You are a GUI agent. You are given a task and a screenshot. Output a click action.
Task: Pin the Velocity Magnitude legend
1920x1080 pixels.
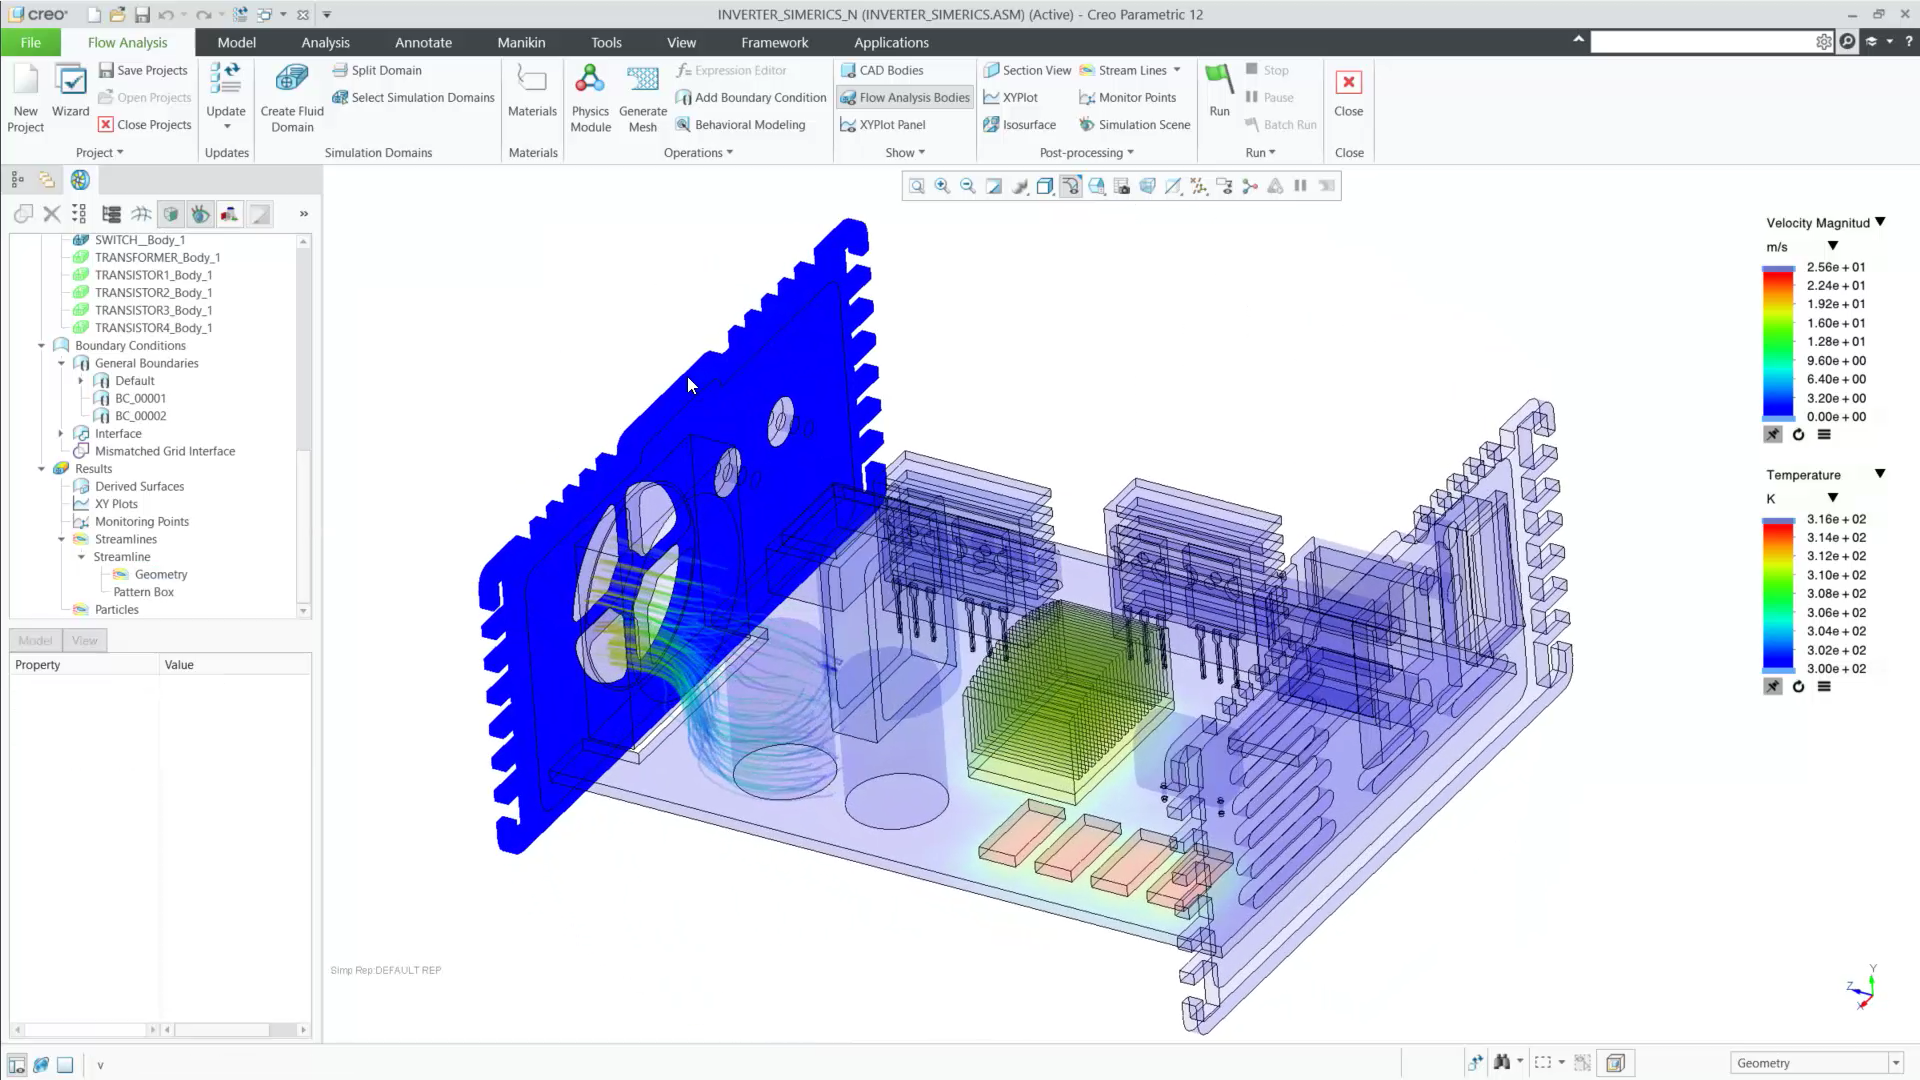pos(1773,434)
